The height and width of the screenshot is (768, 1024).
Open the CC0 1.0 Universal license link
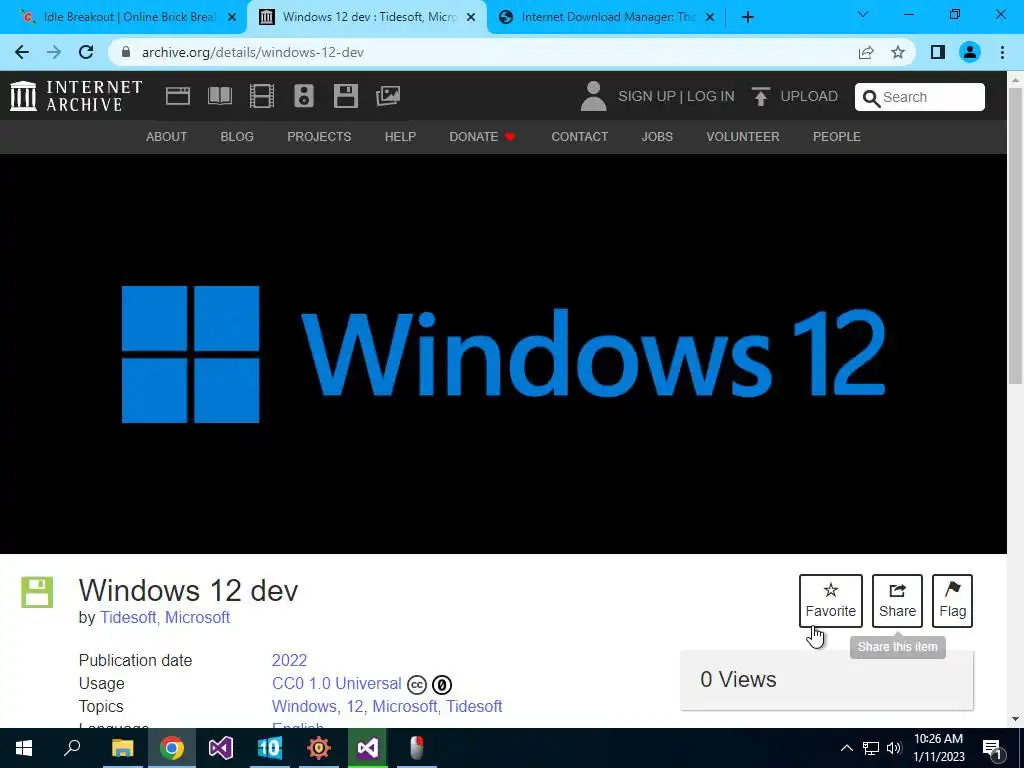click(x=336, y=684)
